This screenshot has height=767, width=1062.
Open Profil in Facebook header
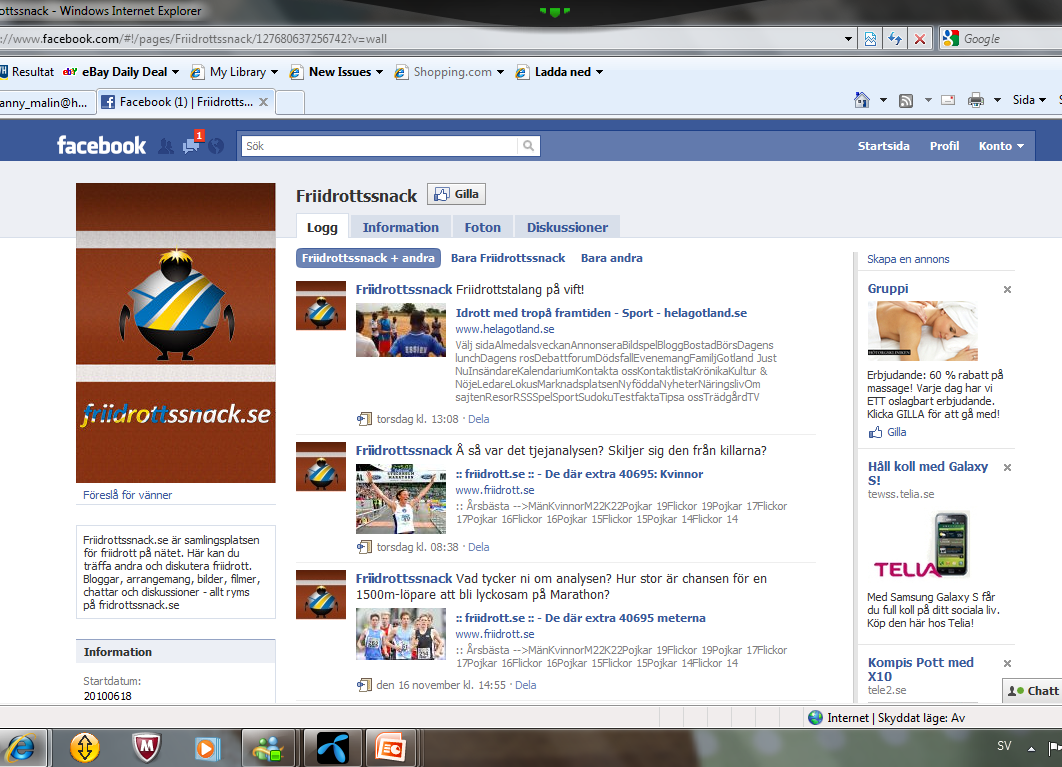(x=944, y=146)
